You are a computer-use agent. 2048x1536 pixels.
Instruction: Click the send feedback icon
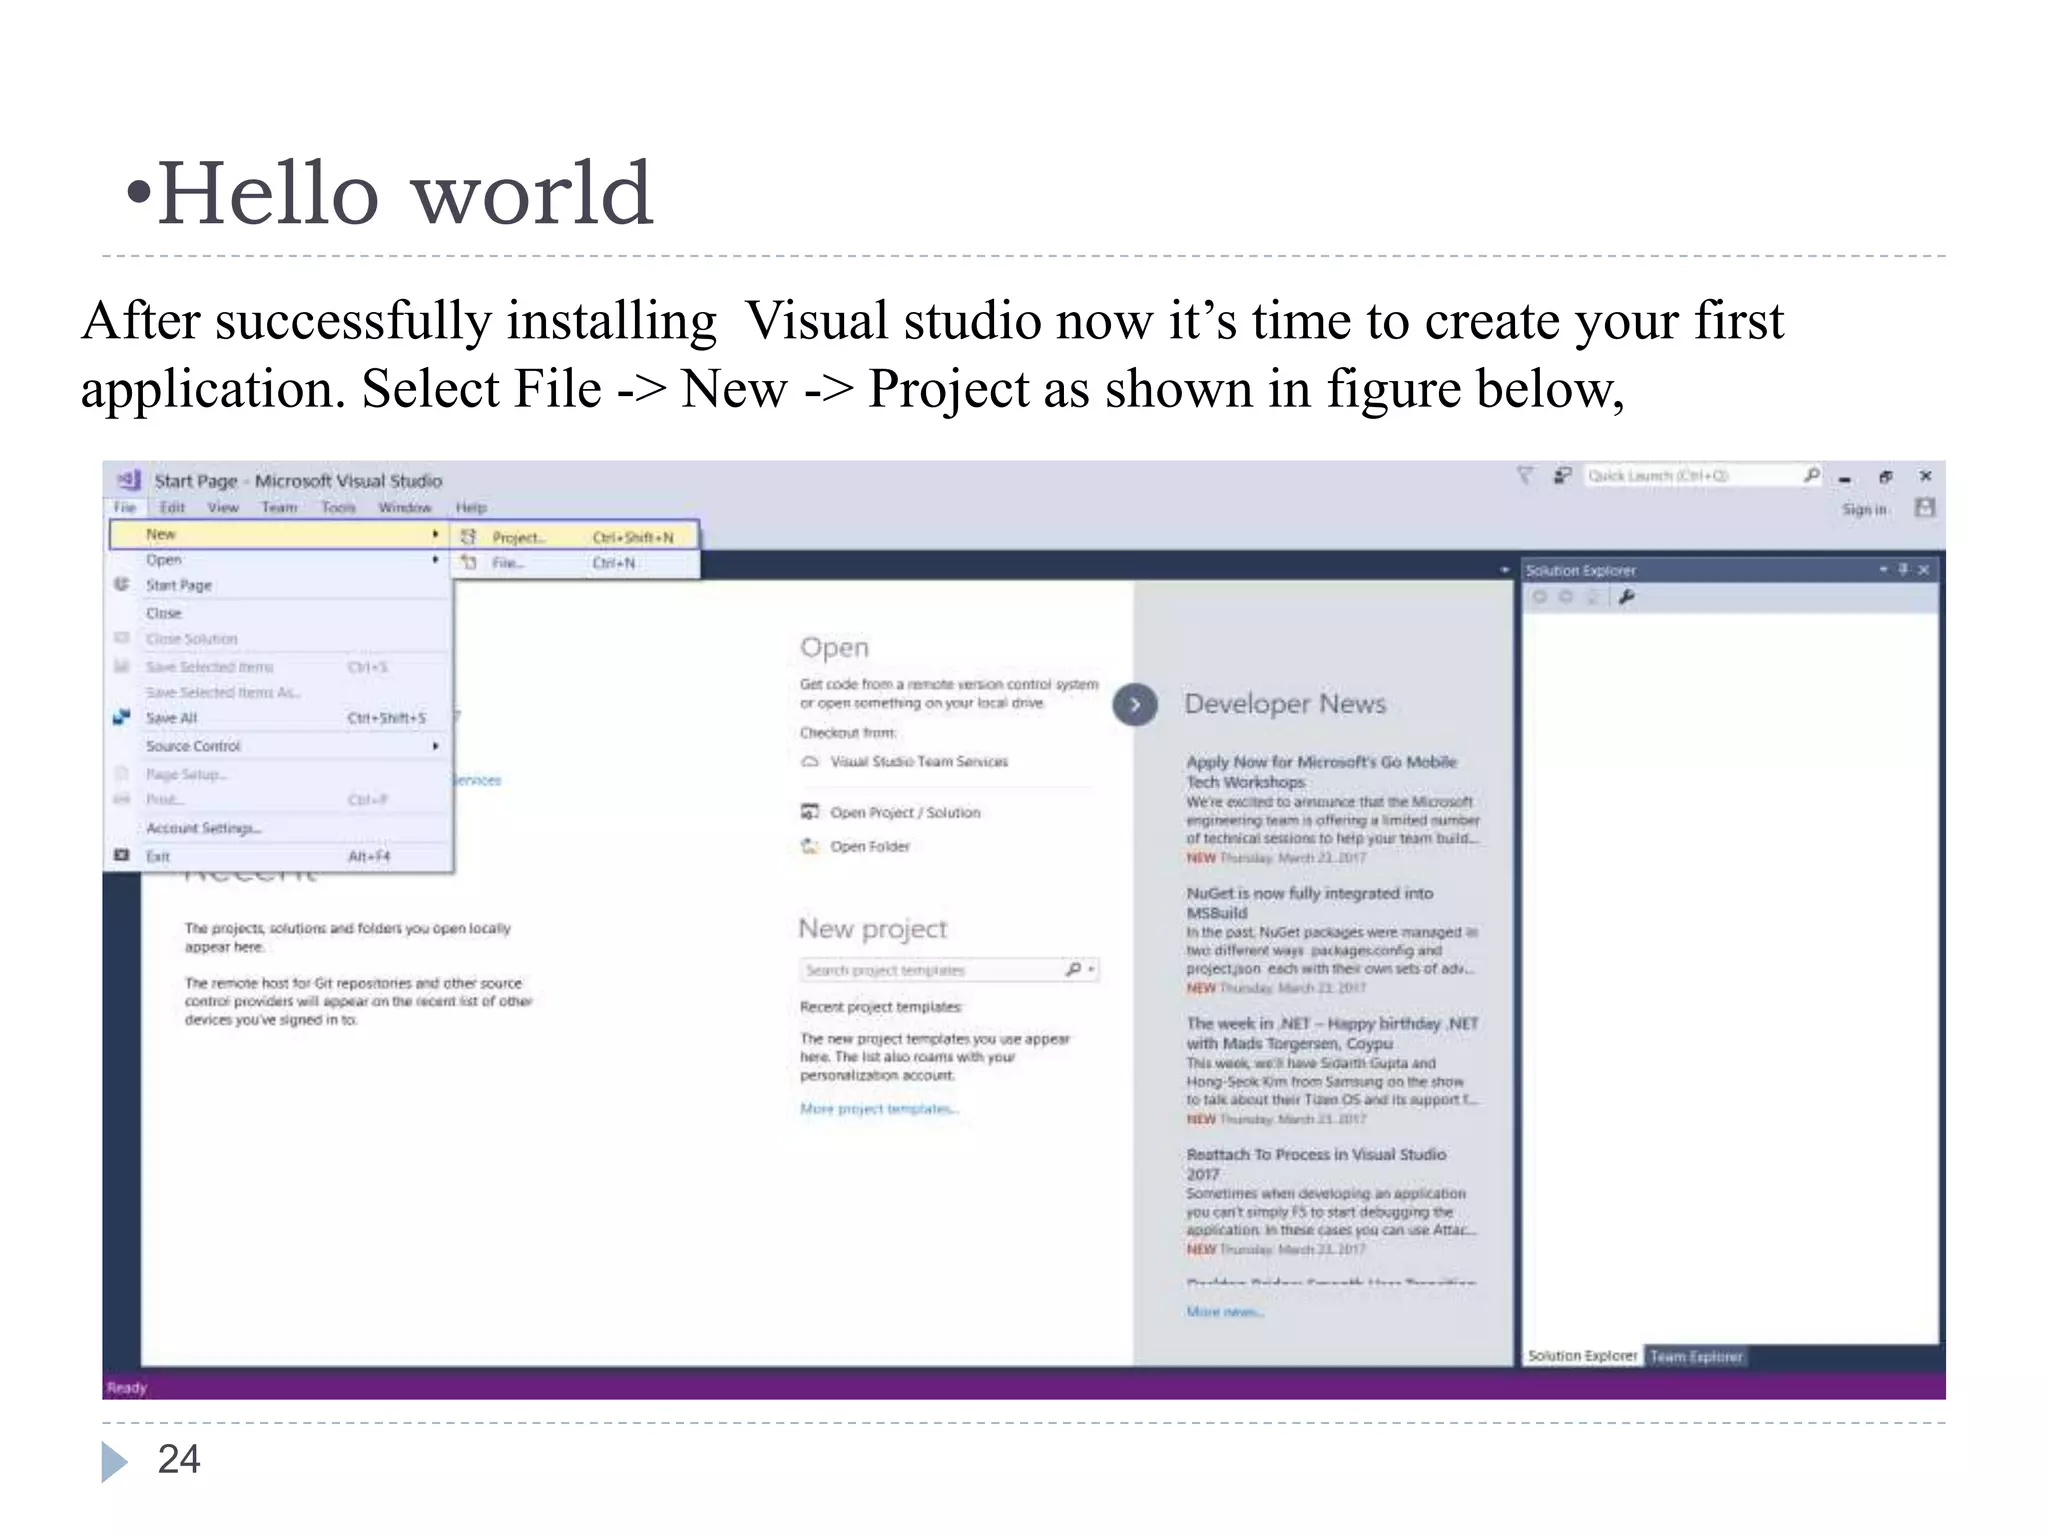(1562, 476)
